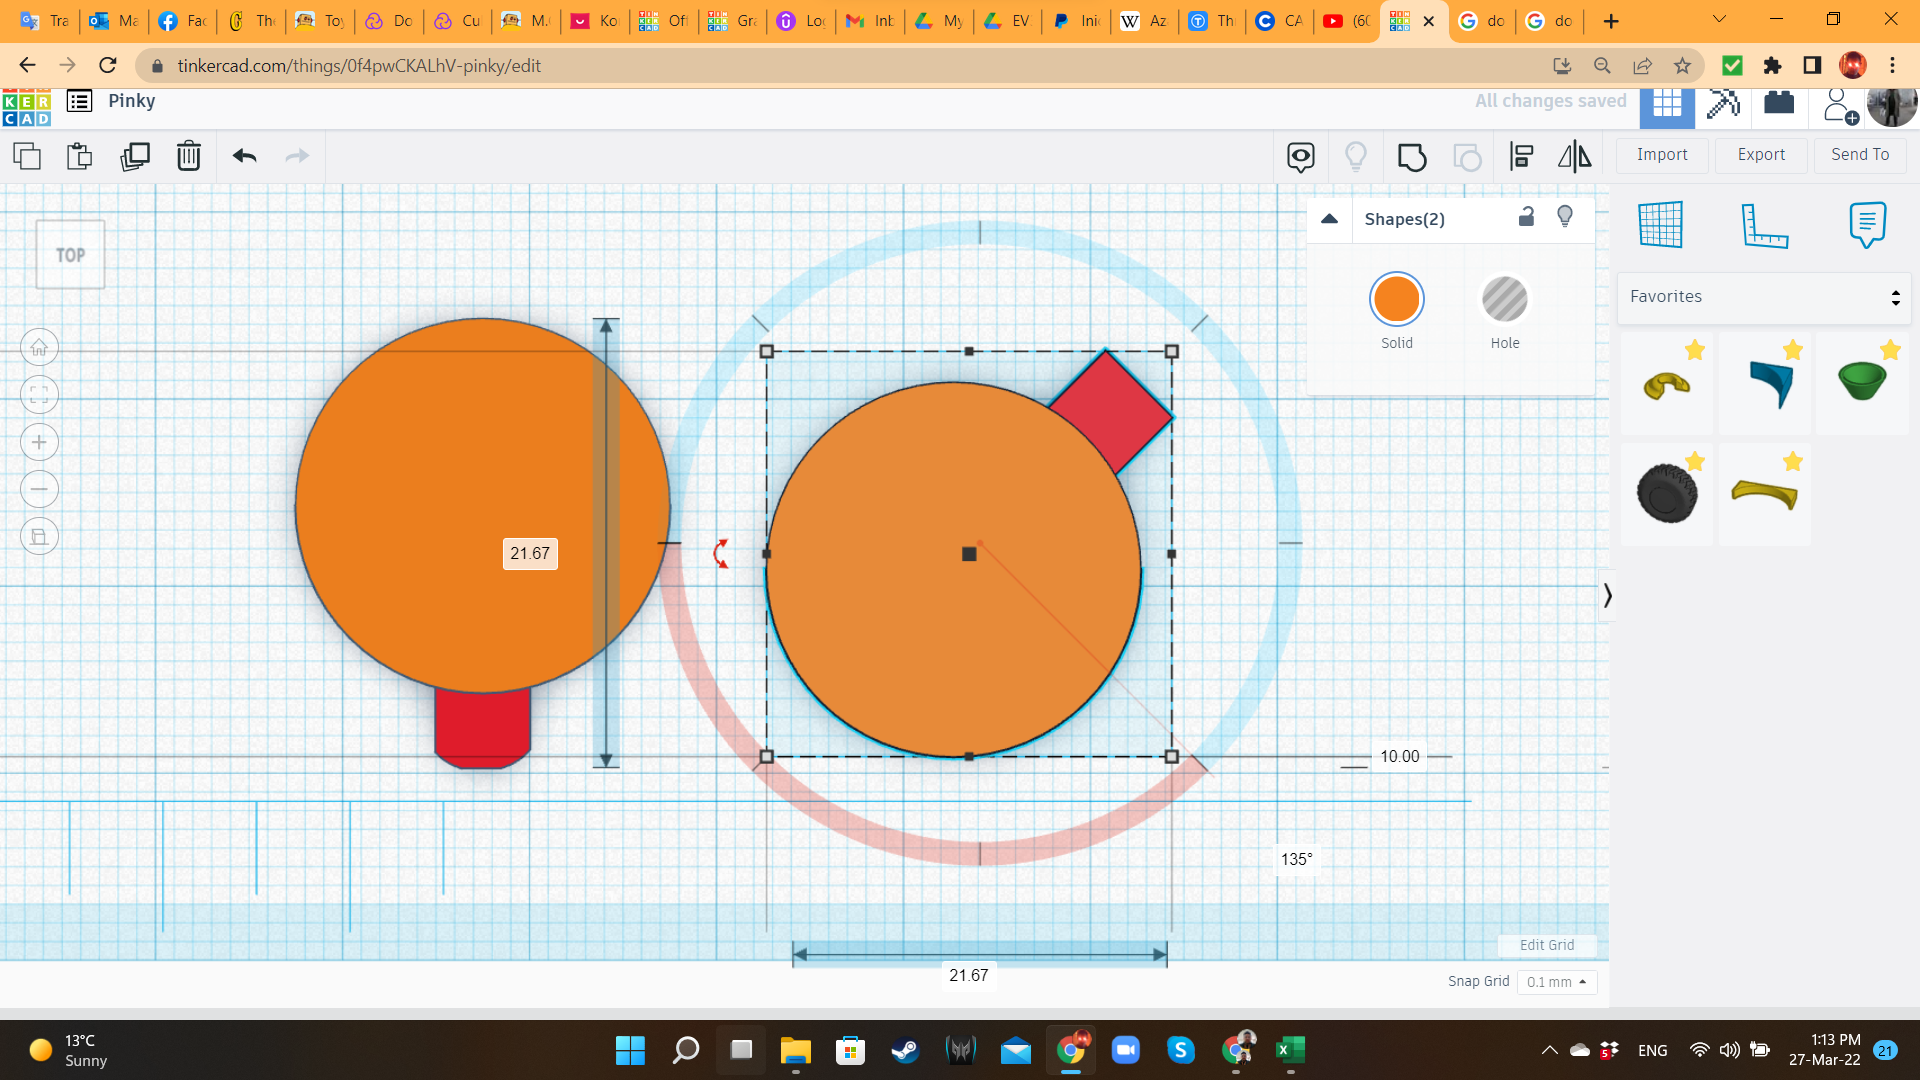
Task: Delete selection with trash icon
Action: pos(188,156)
